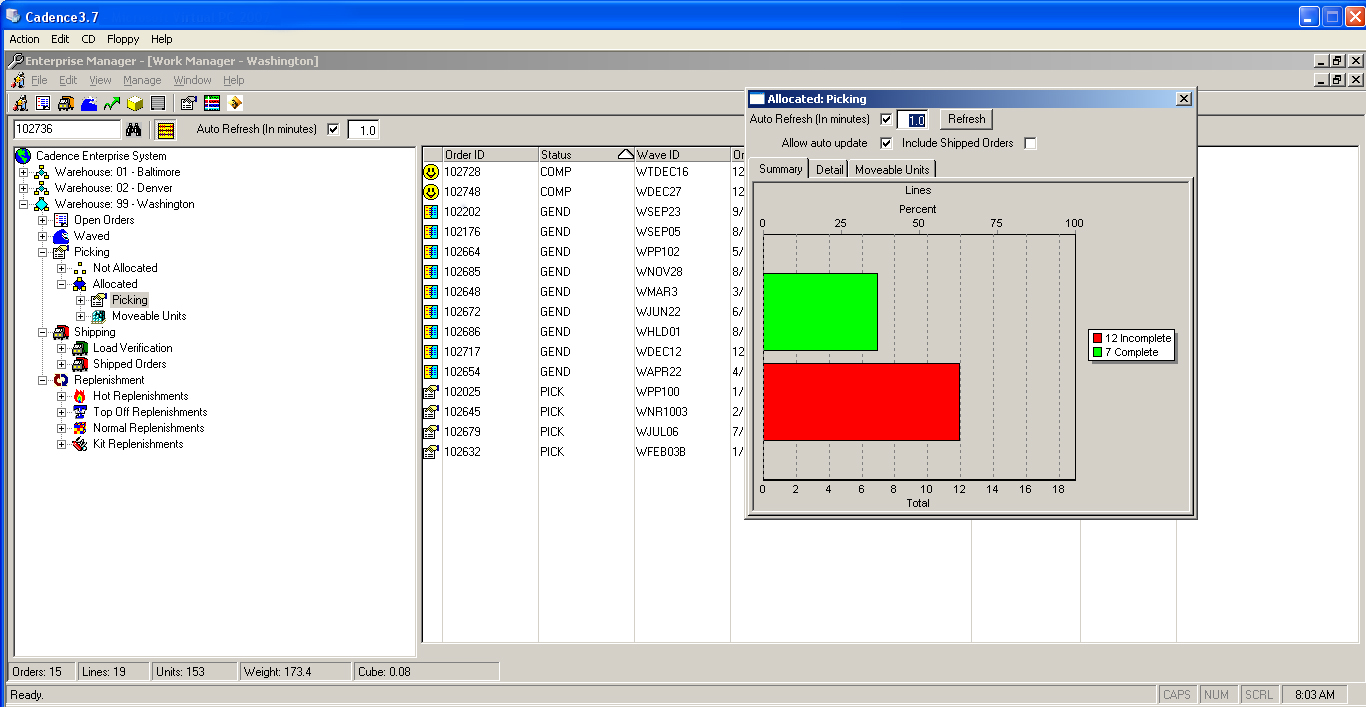Click the binoculars search icon

(x=133, y=129)
